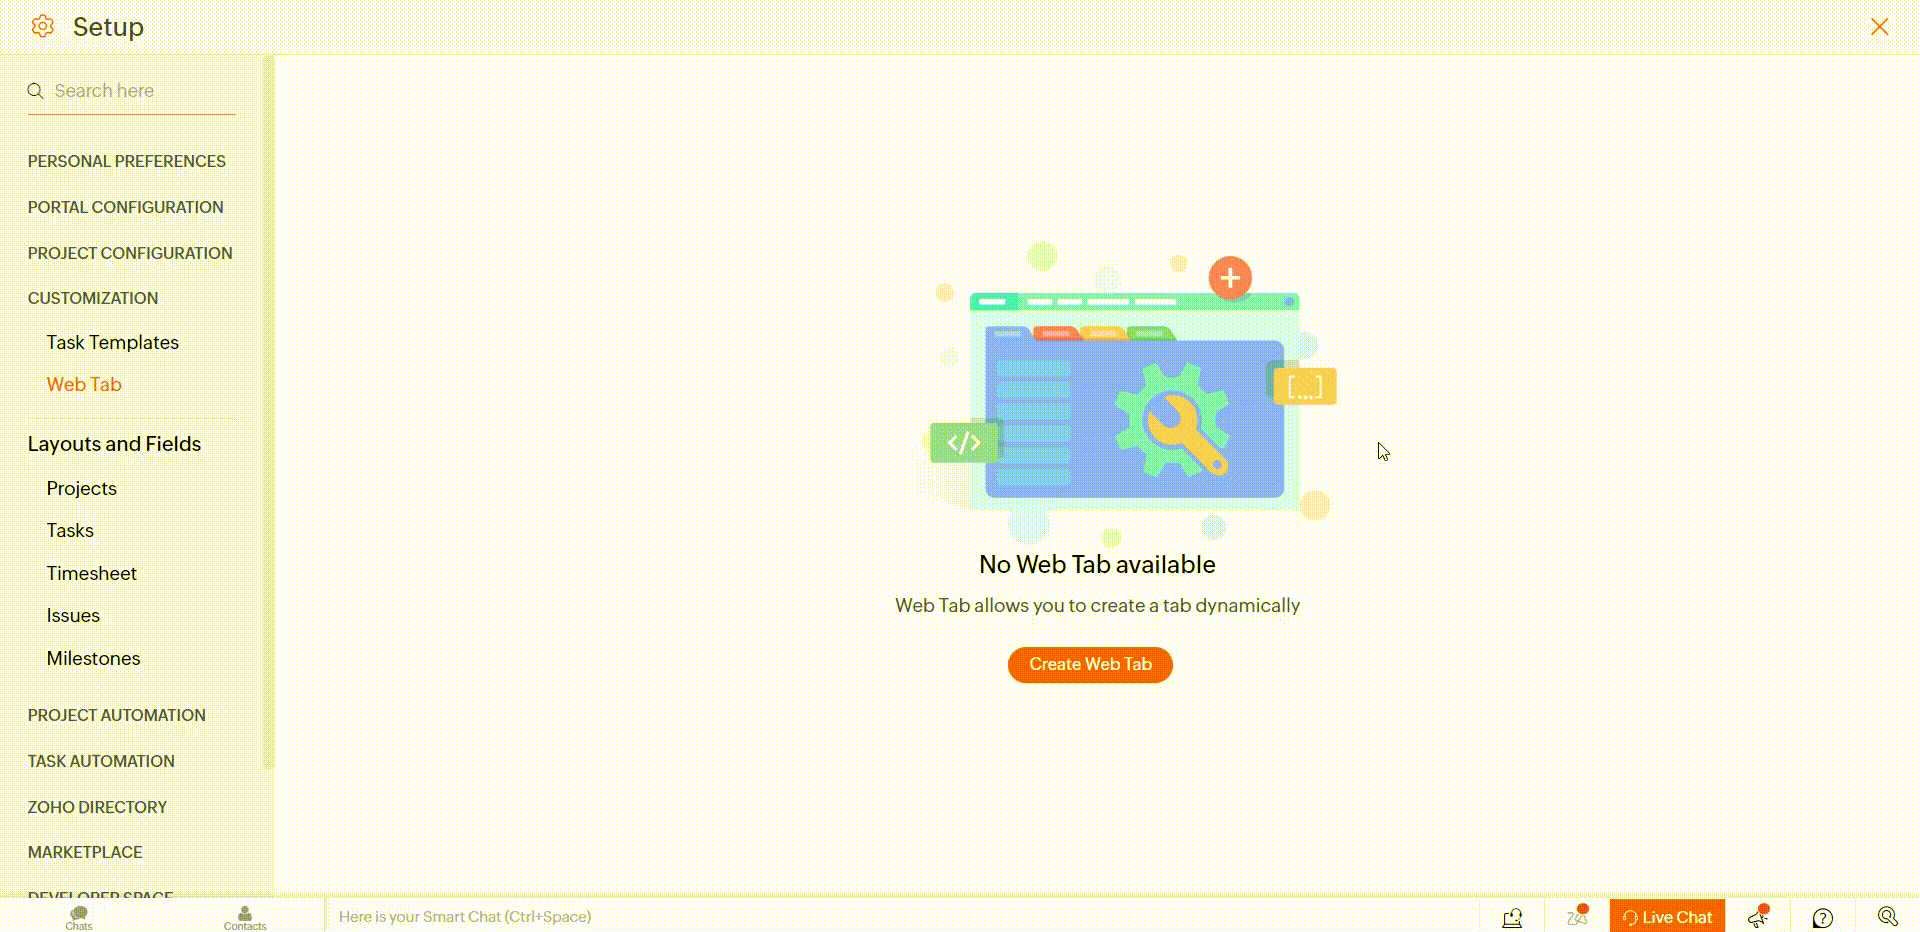1920x932 pixels.
Task: Open the Contacts icon in bottom bar
Action: [245, 917]
